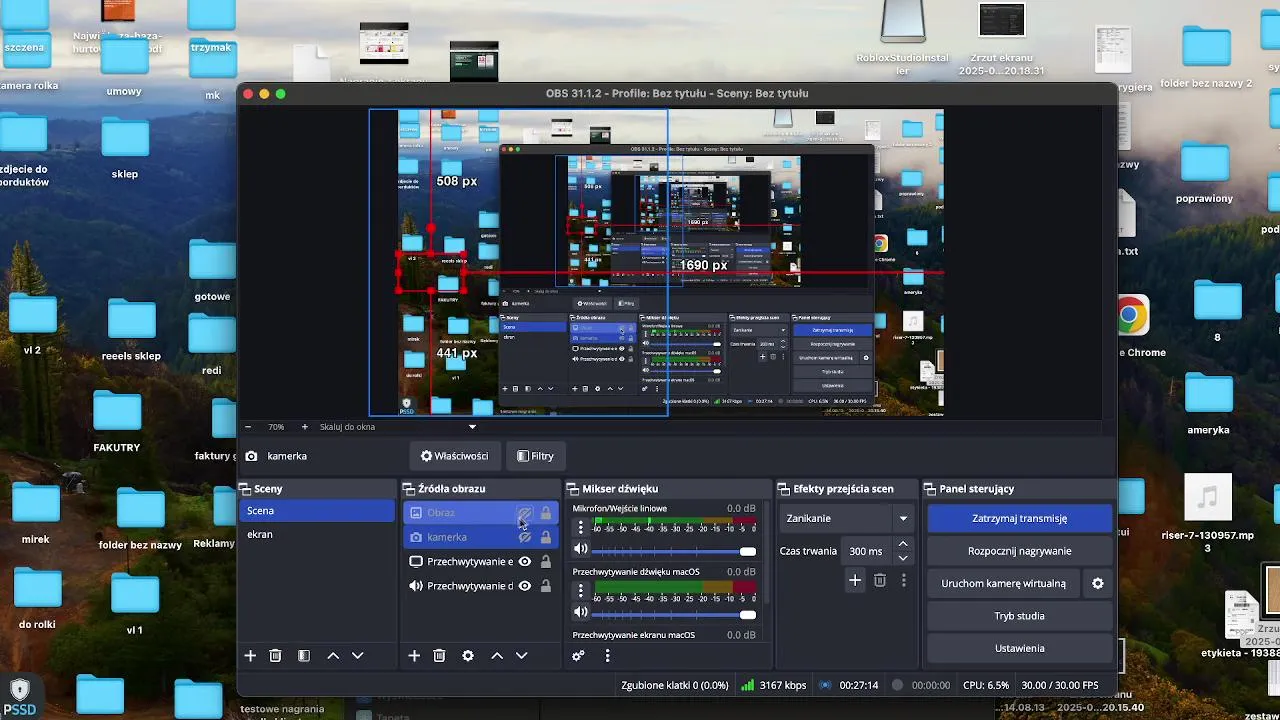Open advanced audio properties gears icon

pos(578,656)
